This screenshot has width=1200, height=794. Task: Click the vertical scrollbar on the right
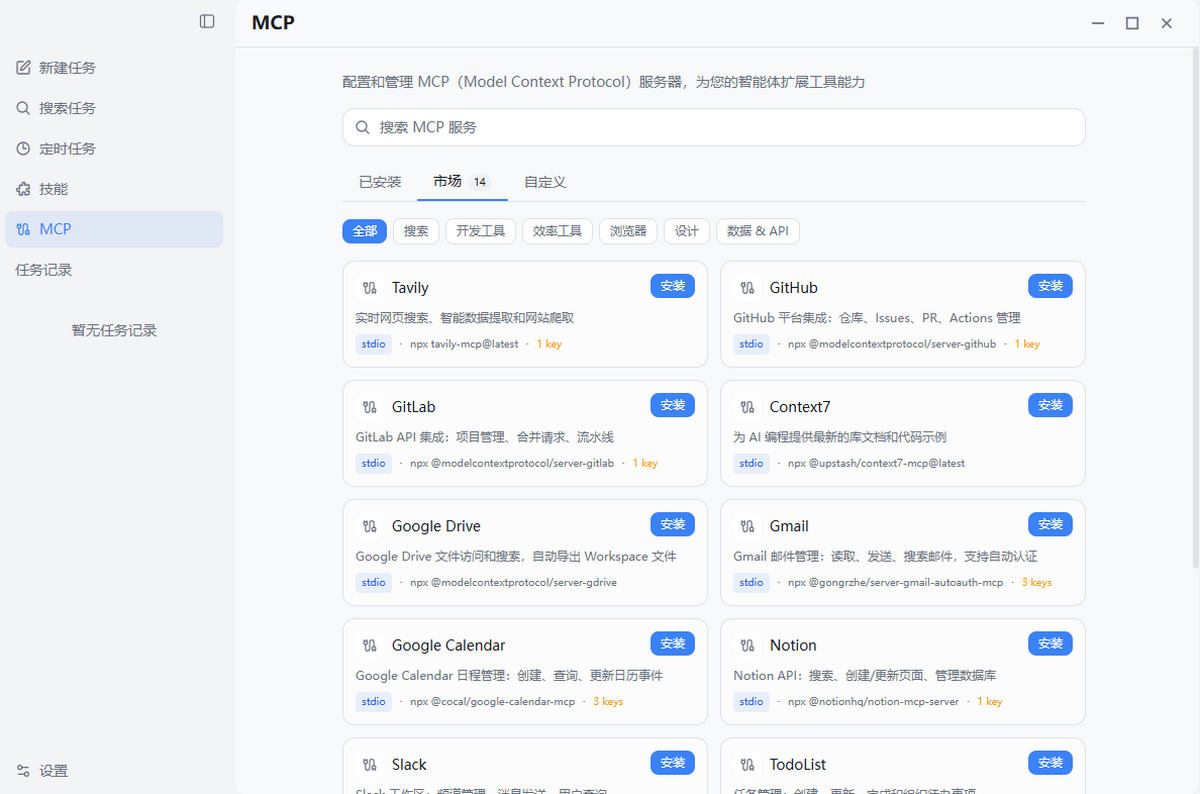click(x=1195, y=300)
